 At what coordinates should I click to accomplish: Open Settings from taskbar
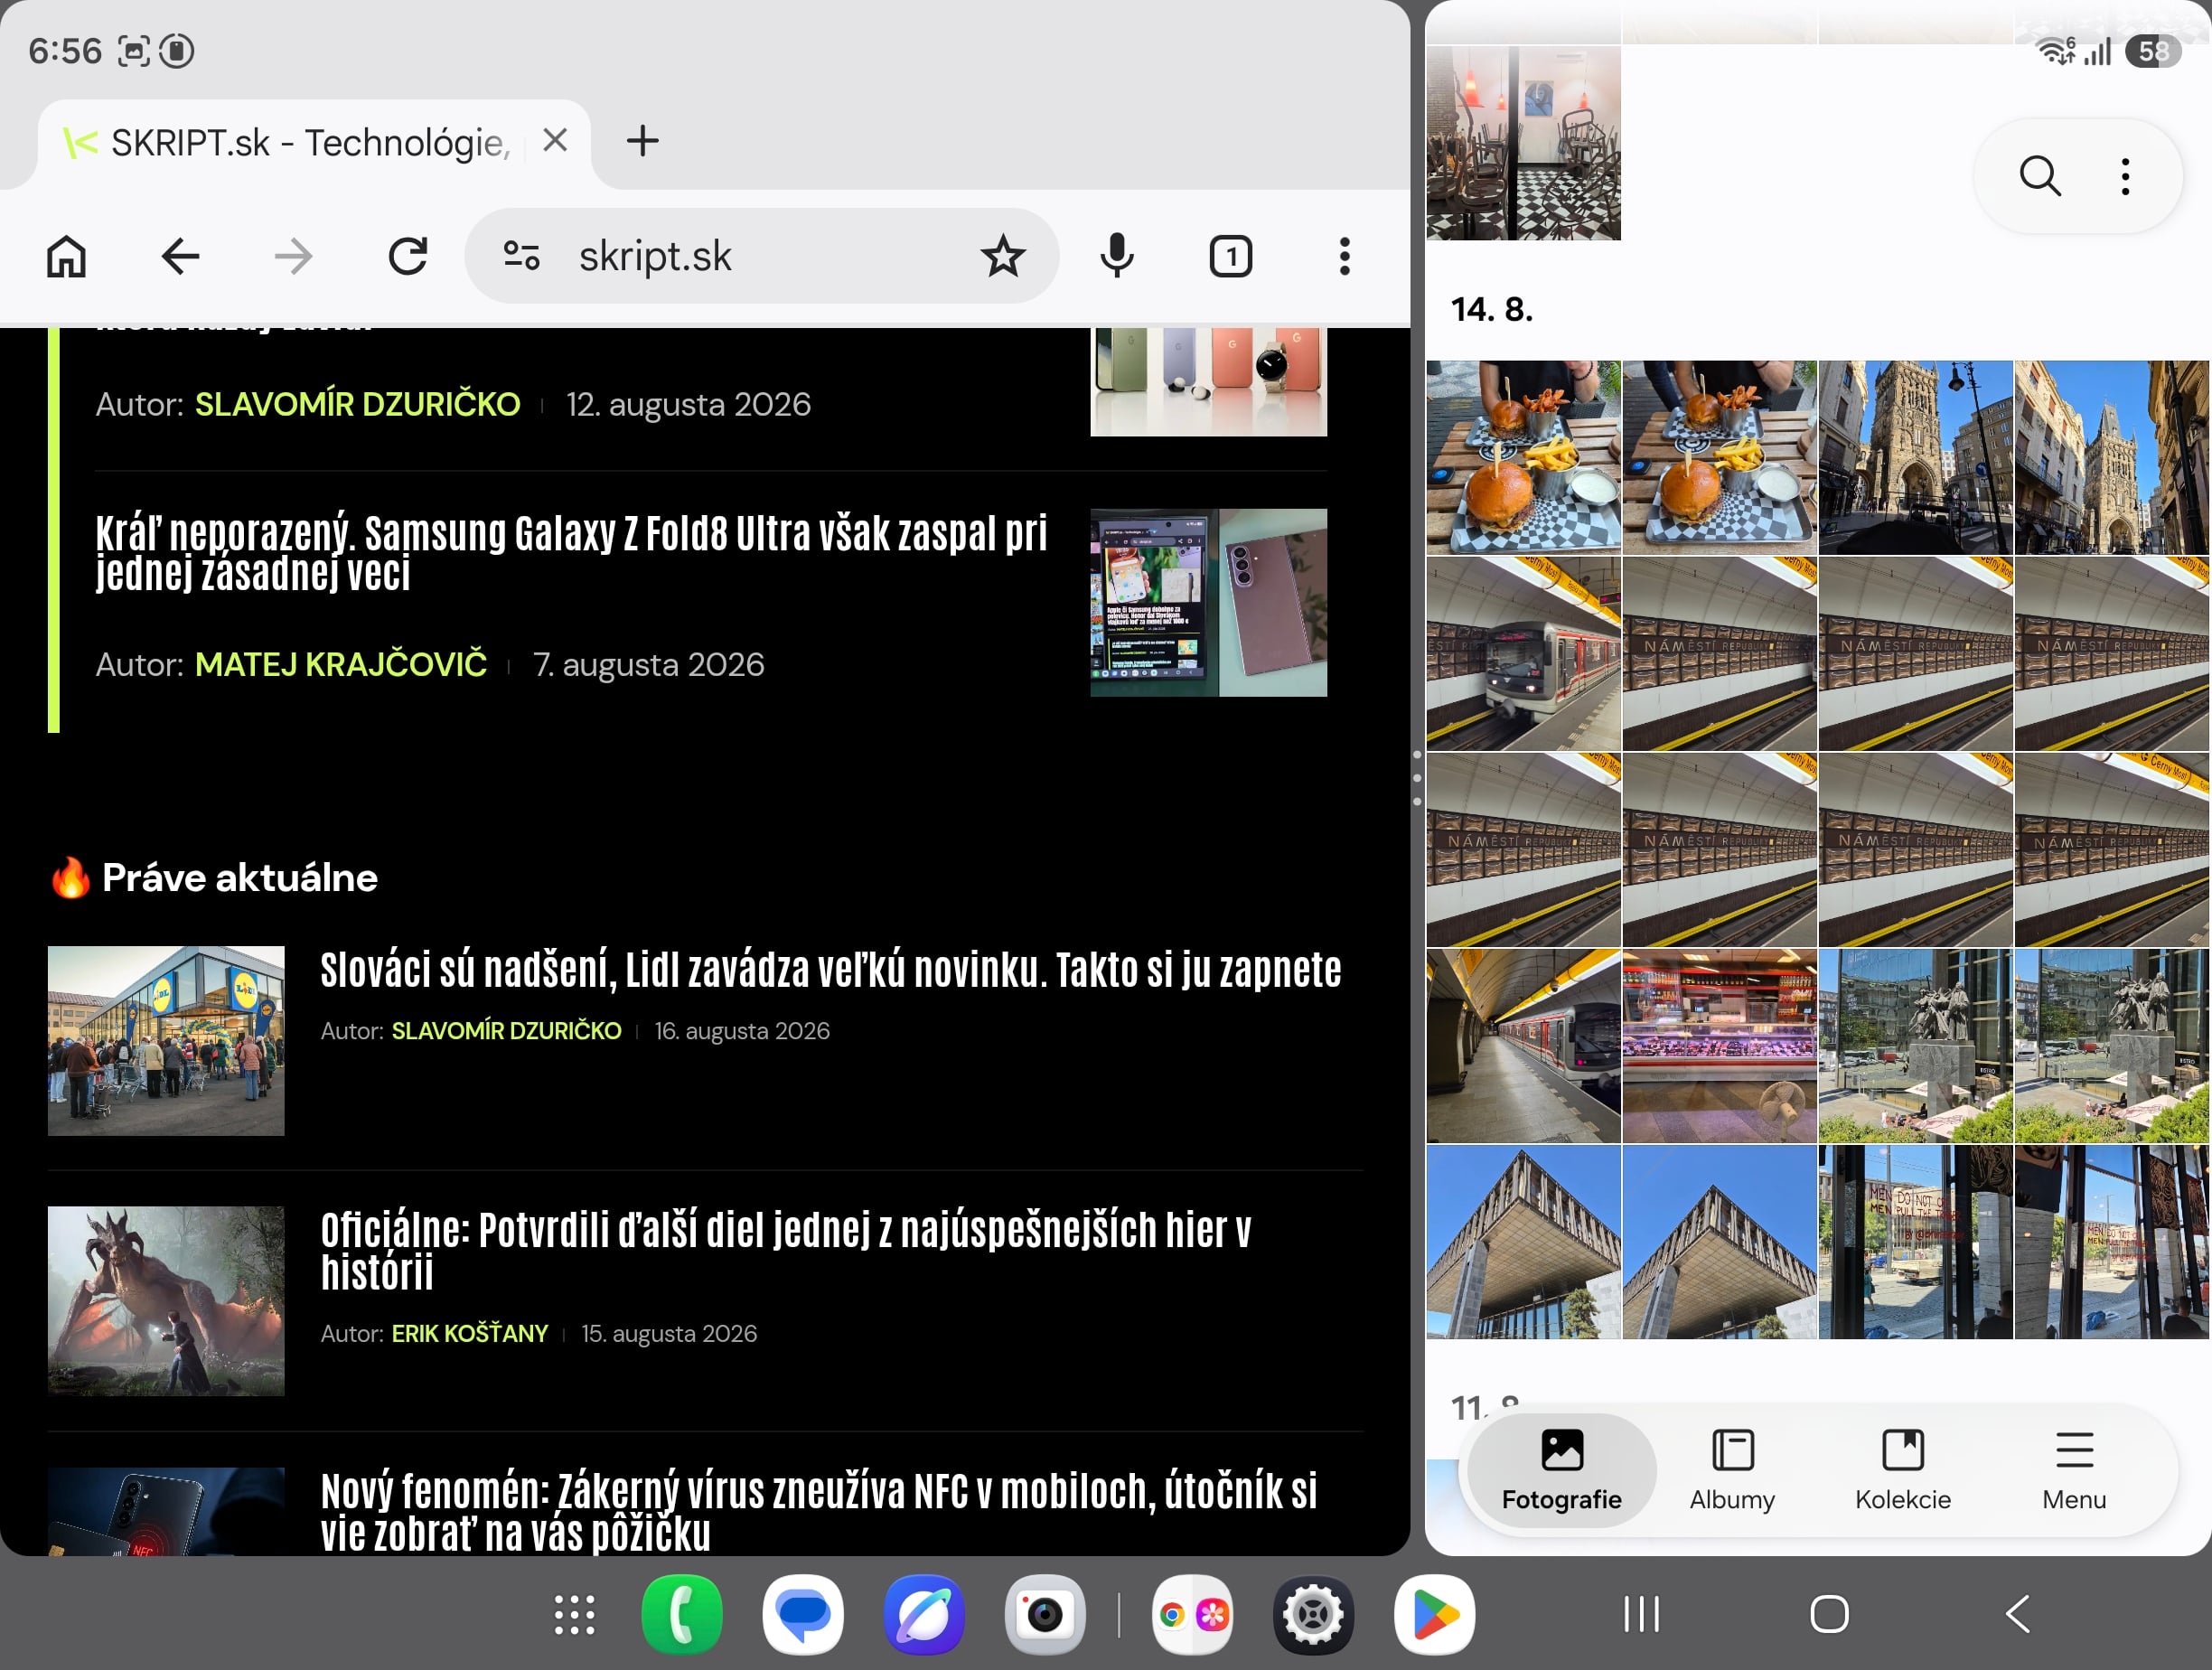click(1313, 1615)
